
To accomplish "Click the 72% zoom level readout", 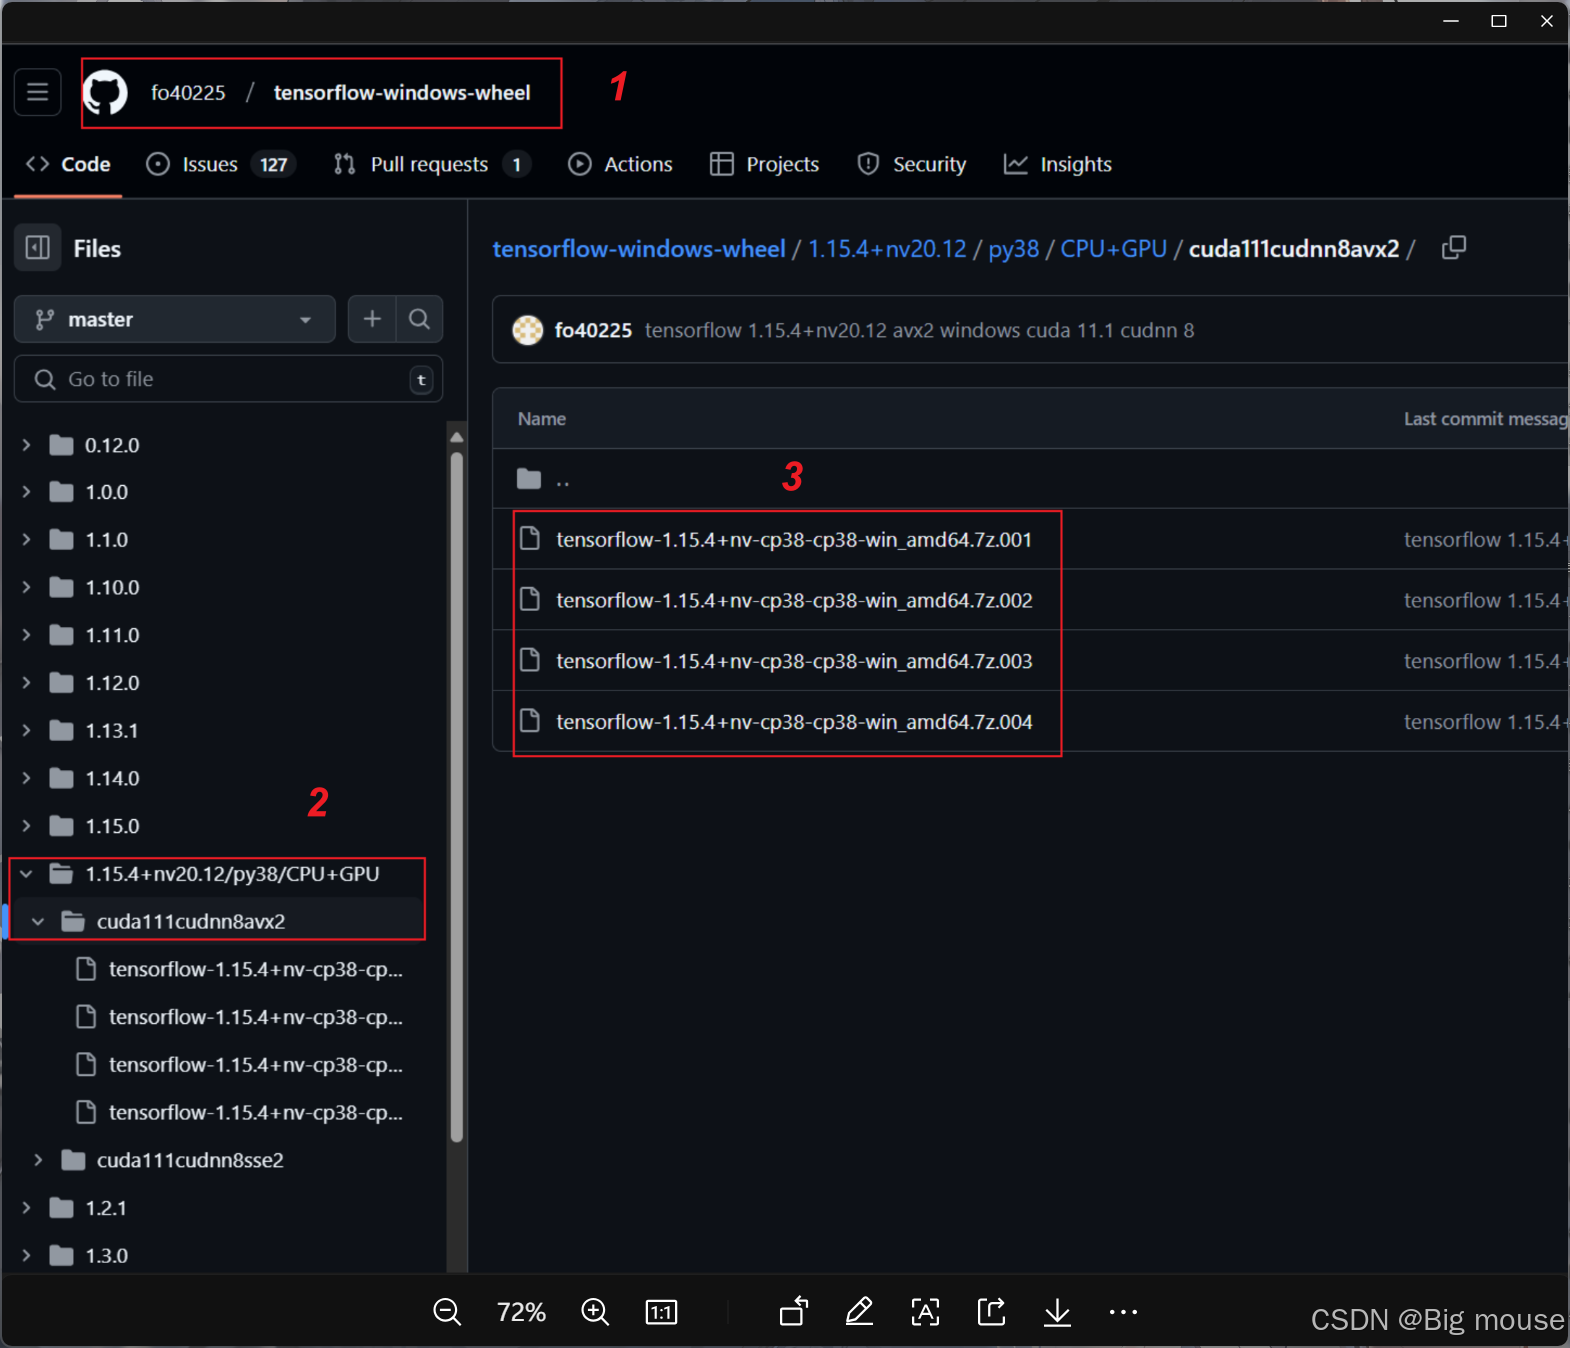I will click(521, 1312).
